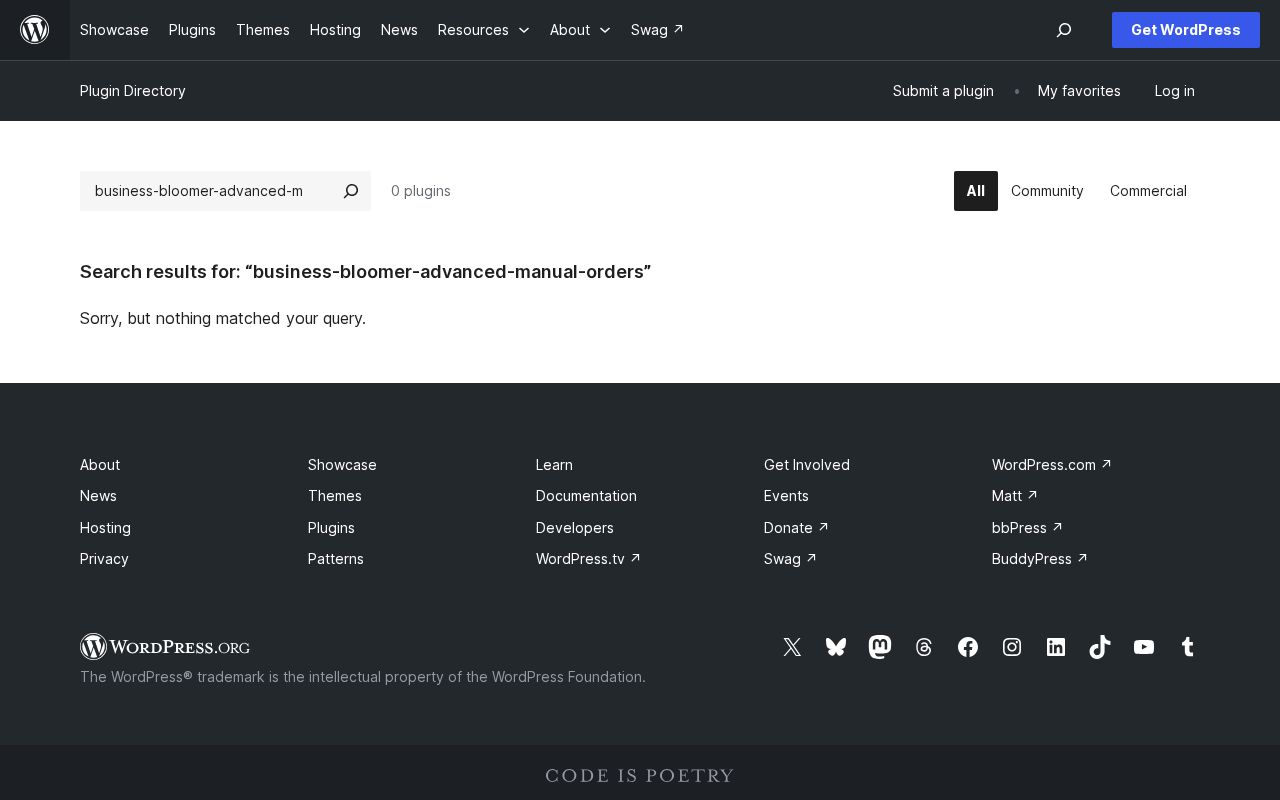This screenshot has height=800, width=1280.
Task: Click 'Sorry, but nothing matched your query.' text
Action: point(223,318)
